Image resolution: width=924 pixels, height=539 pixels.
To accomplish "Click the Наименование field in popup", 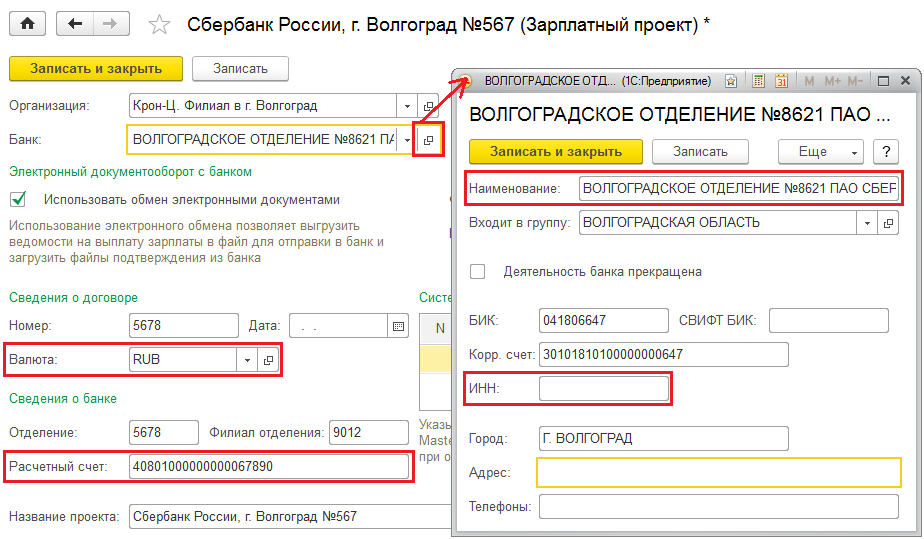I will tap(739, 189).
